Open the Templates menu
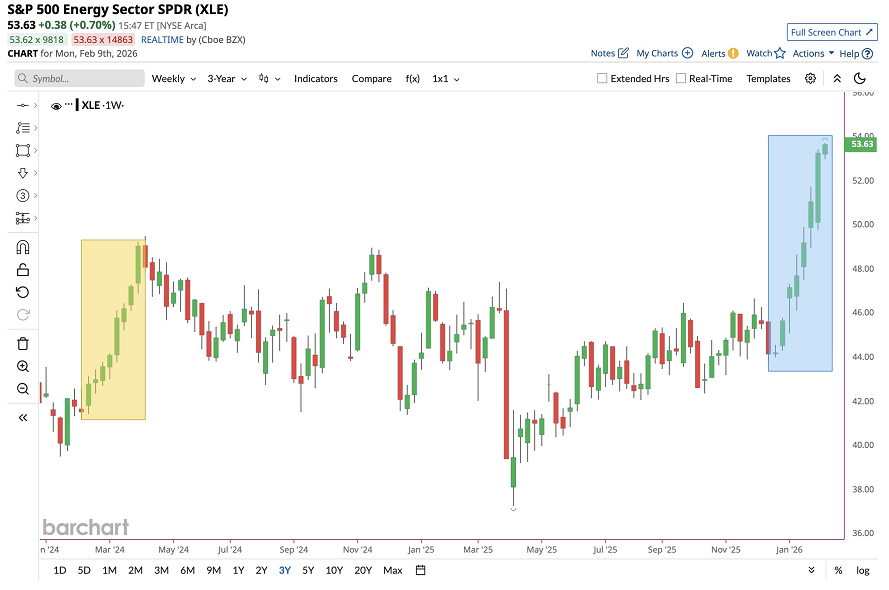Screen dimensions: 889x590 [x=768, y=78]
